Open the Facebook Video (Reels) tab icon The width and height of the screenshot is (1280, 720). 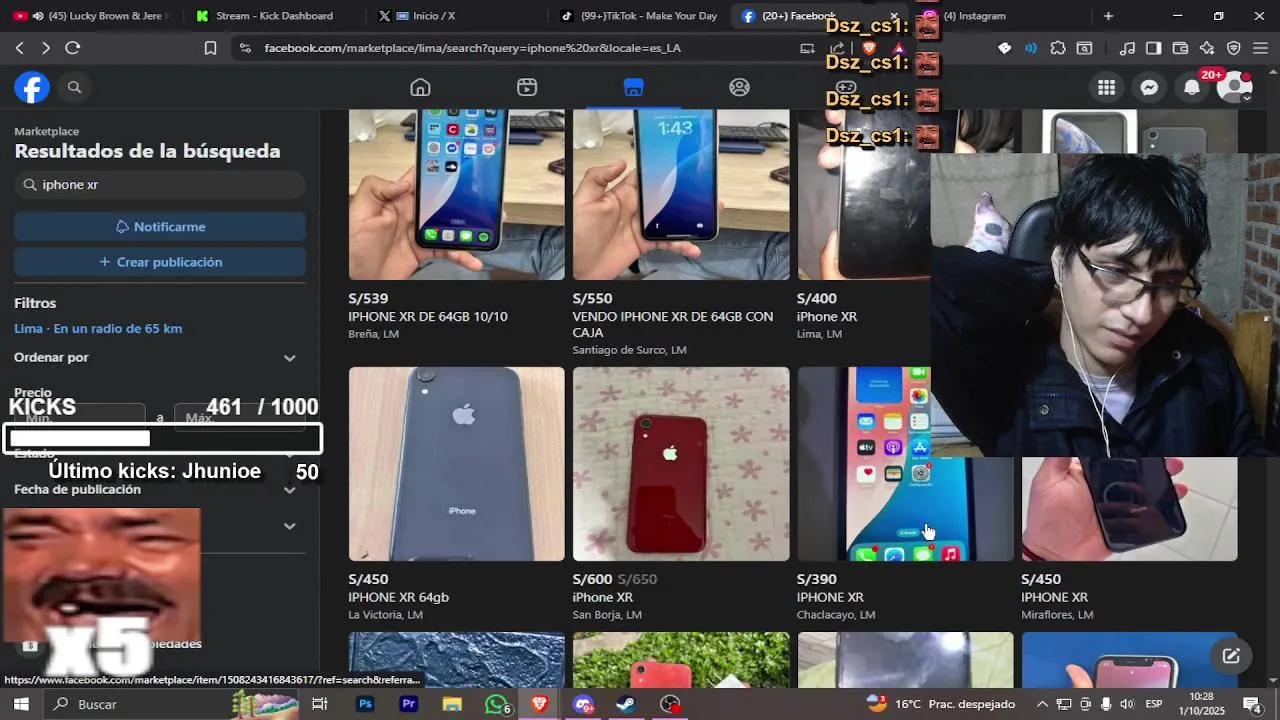[x=527, y=87]
